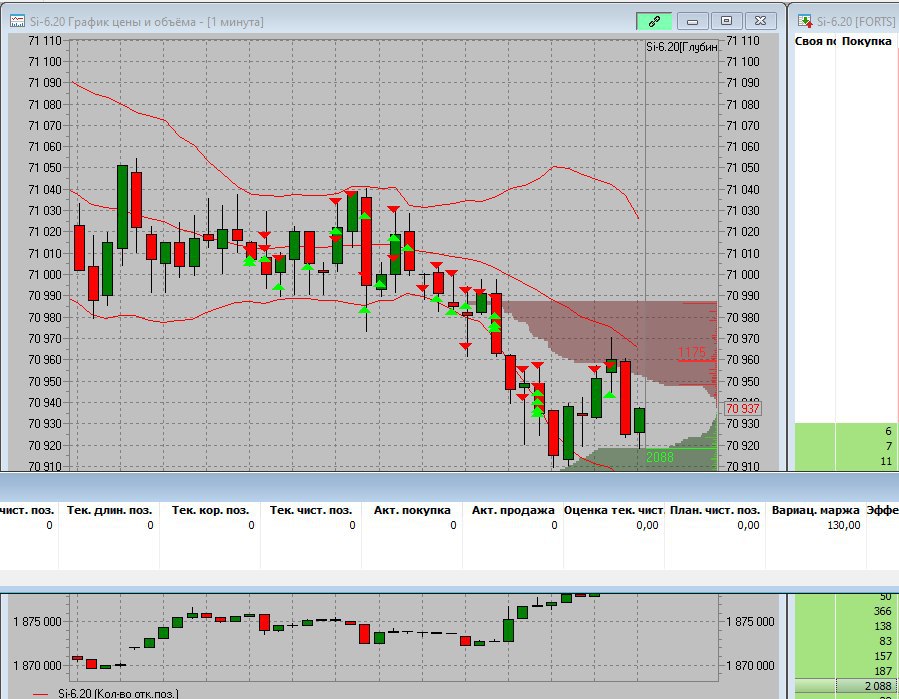899x699 pixels.
Task: Select the order book row with volume 138
Action: (x=844, y=626)
